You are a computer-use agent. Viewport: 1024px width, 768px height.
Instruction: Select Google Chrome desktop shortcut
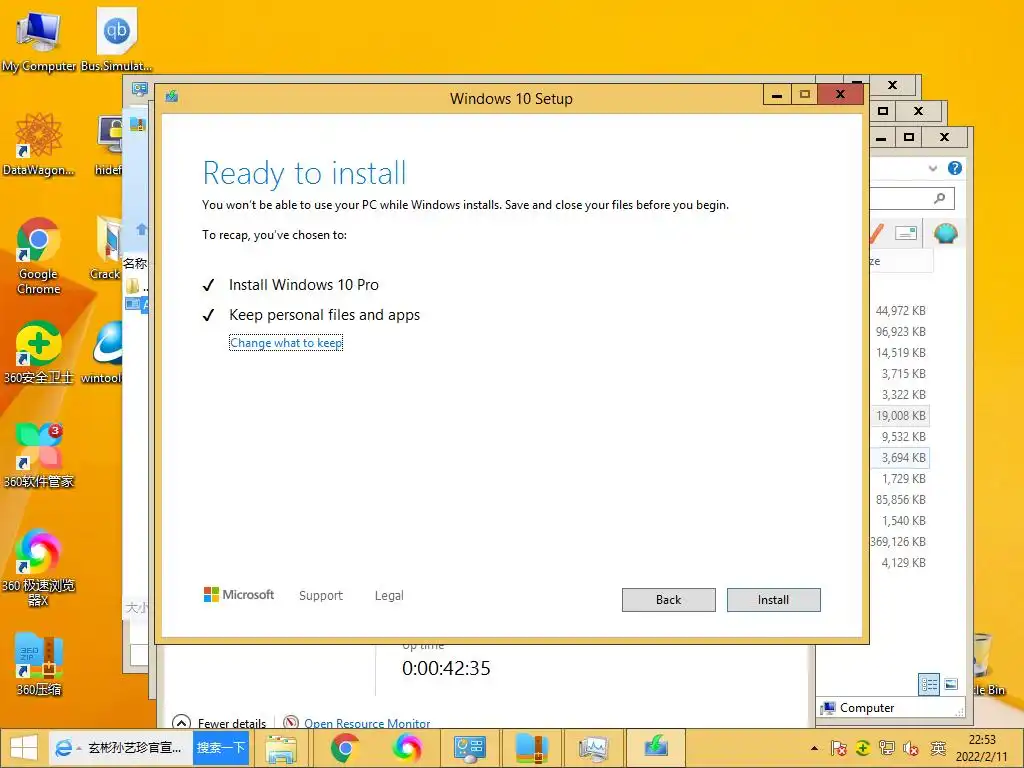39,255
